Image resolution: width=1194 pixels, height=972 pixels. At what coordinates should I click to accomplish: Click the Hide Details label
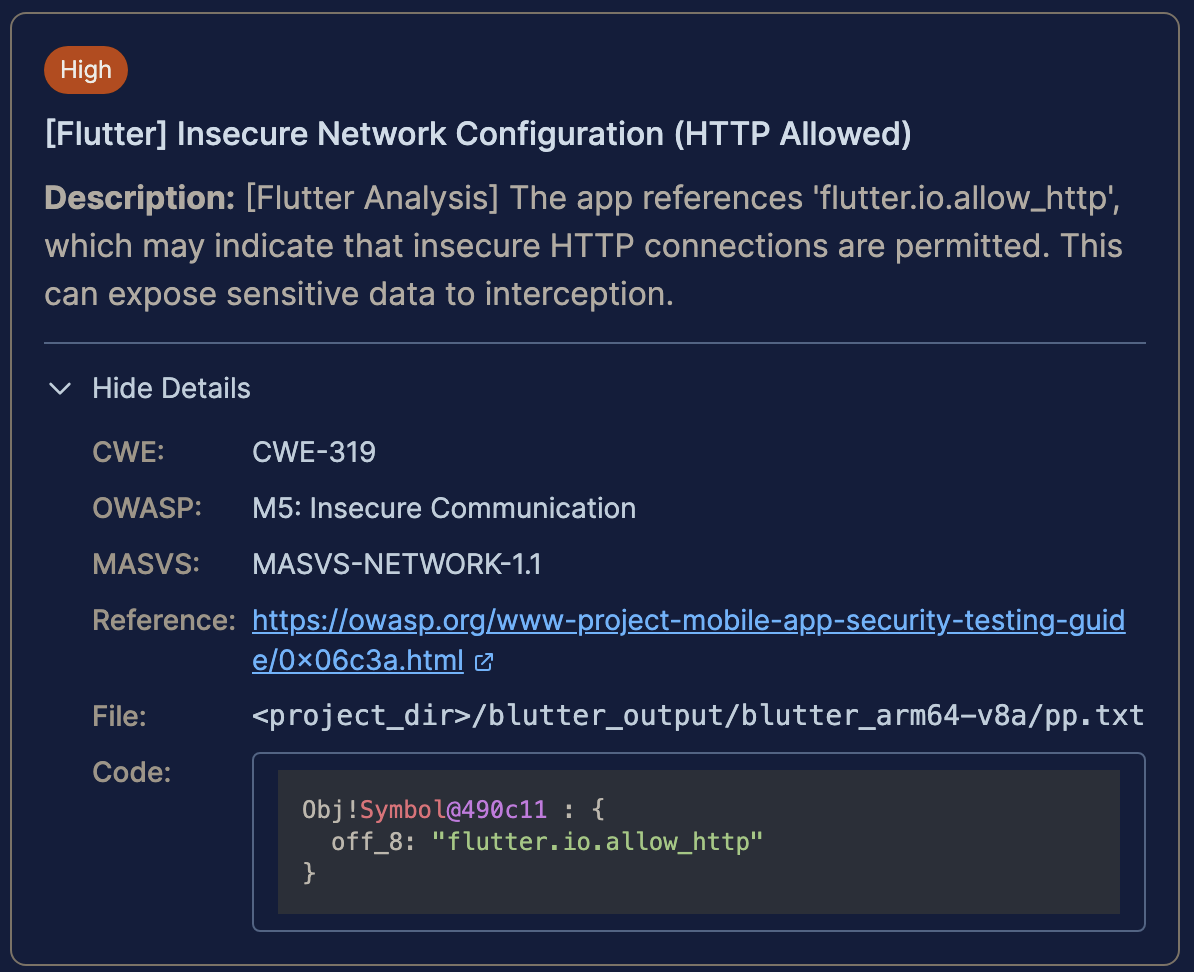(171, 388)
